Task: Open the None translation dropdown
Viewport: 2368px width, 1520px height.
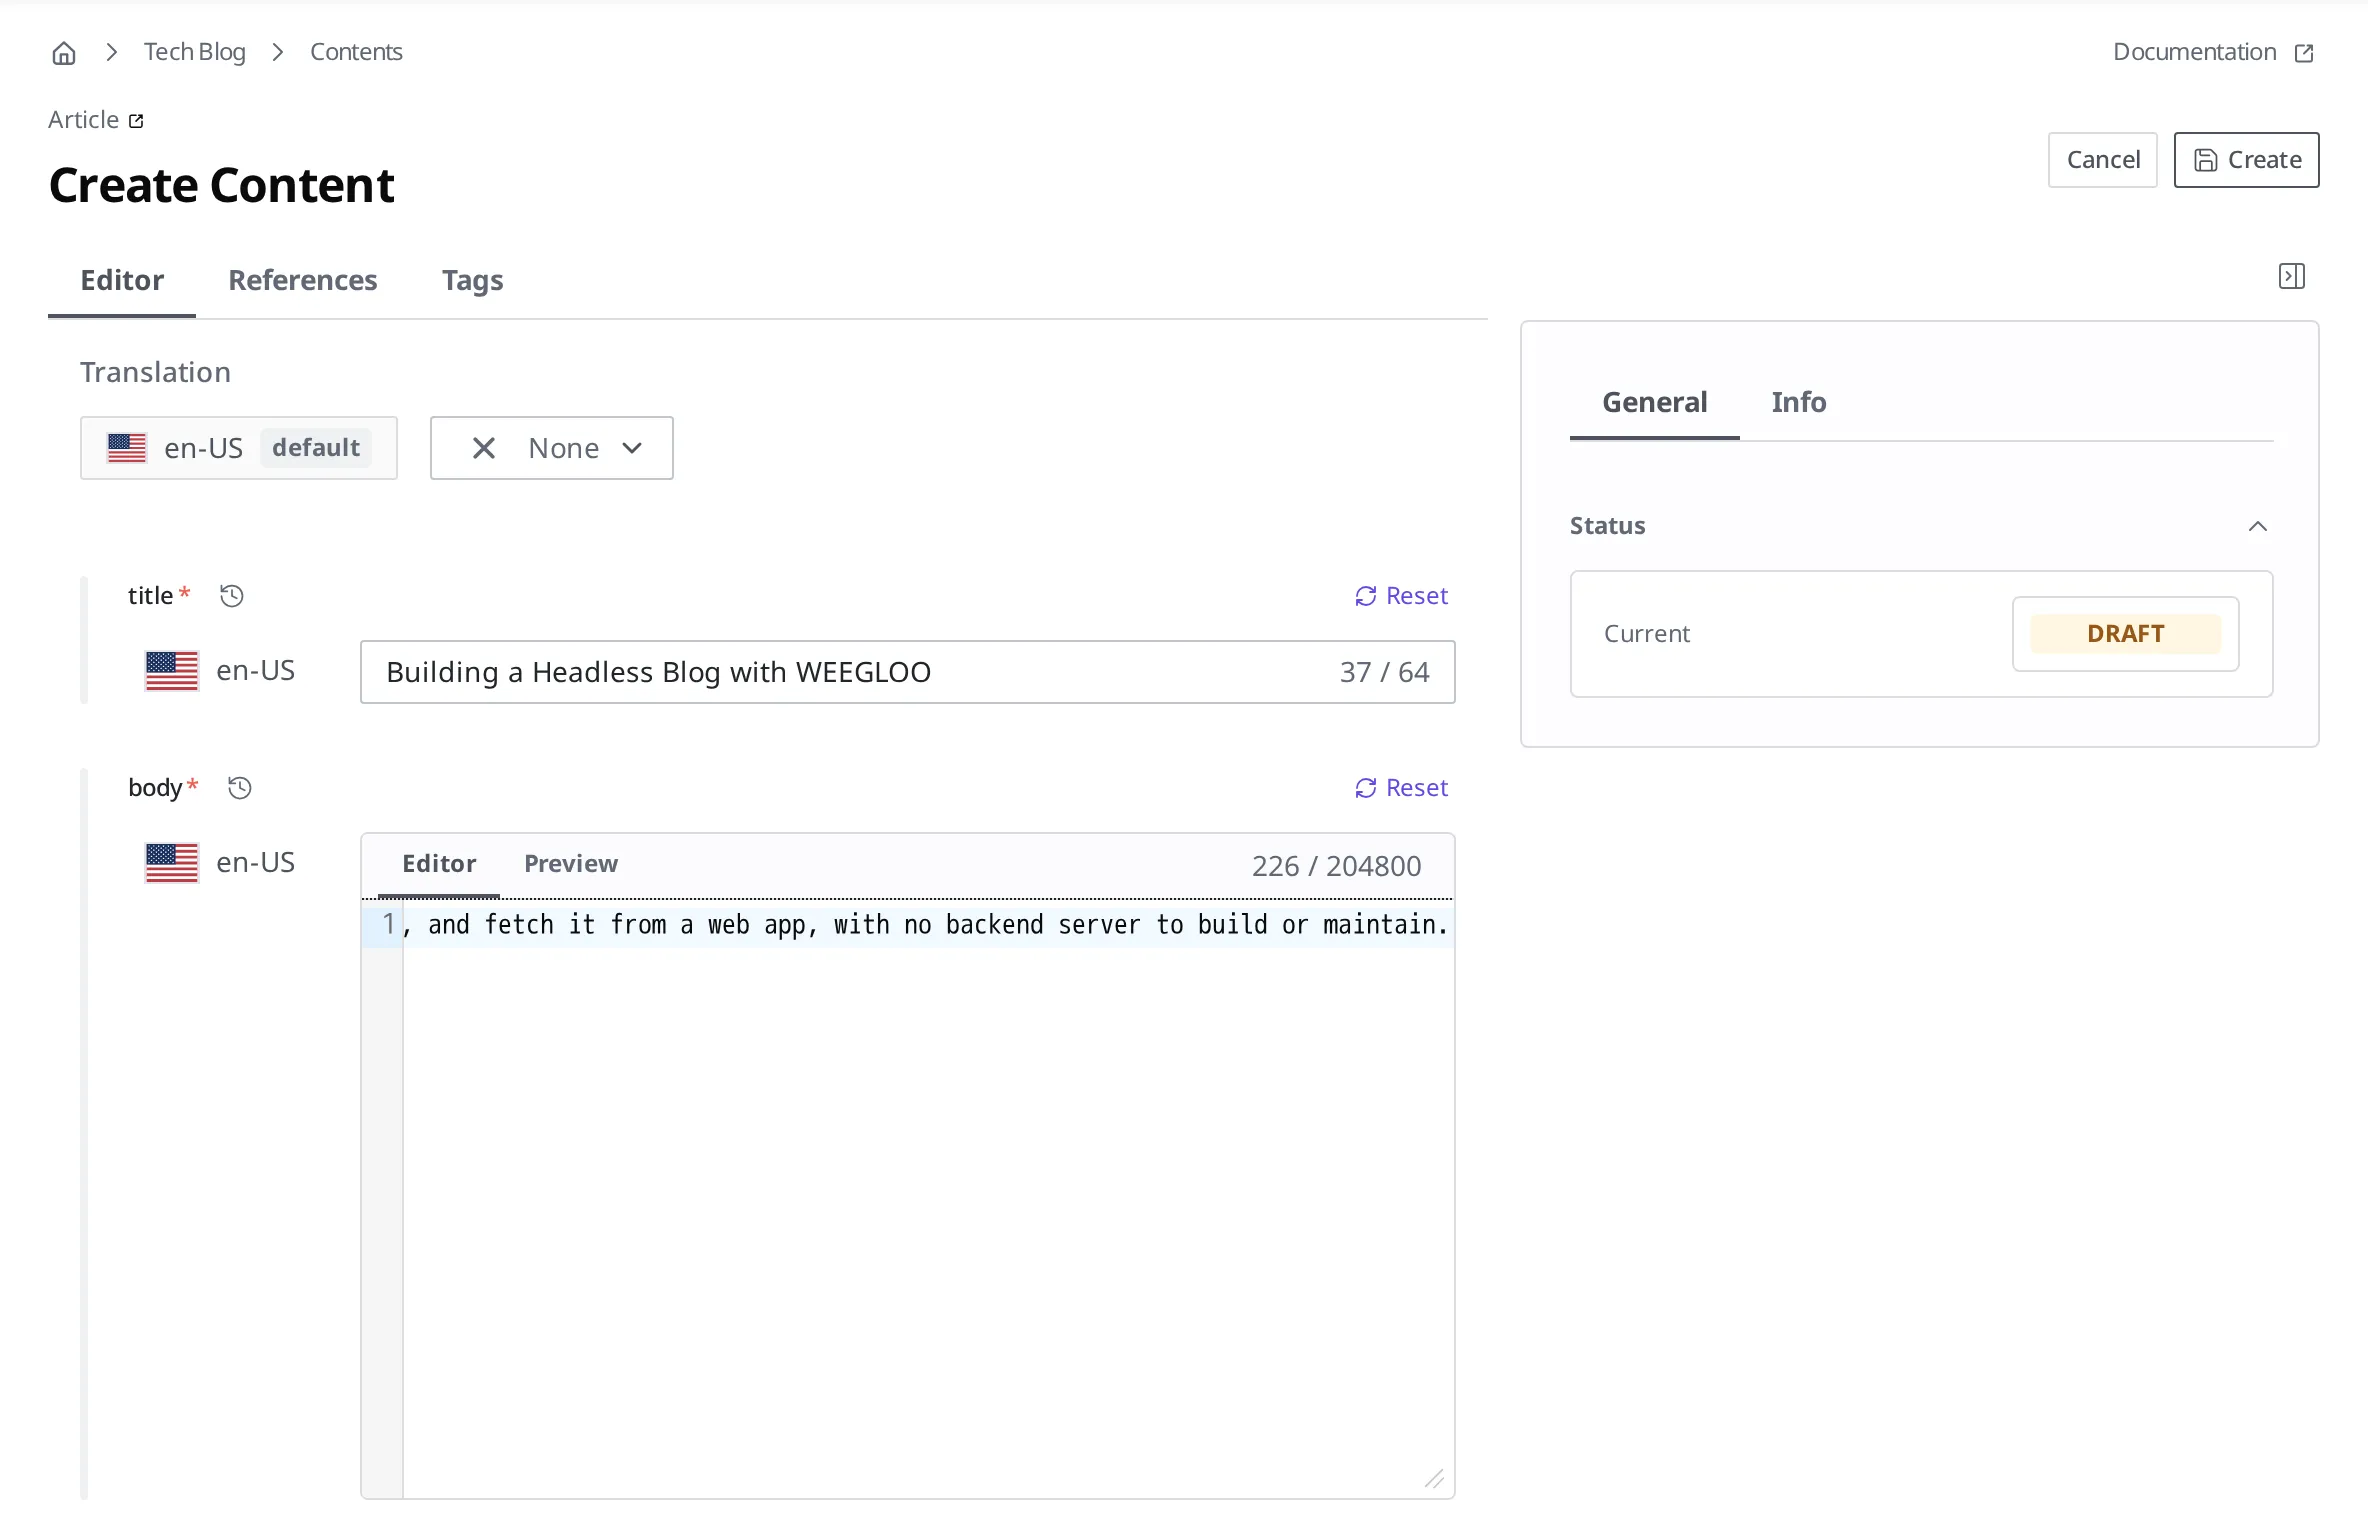Action: click(632, 448)
